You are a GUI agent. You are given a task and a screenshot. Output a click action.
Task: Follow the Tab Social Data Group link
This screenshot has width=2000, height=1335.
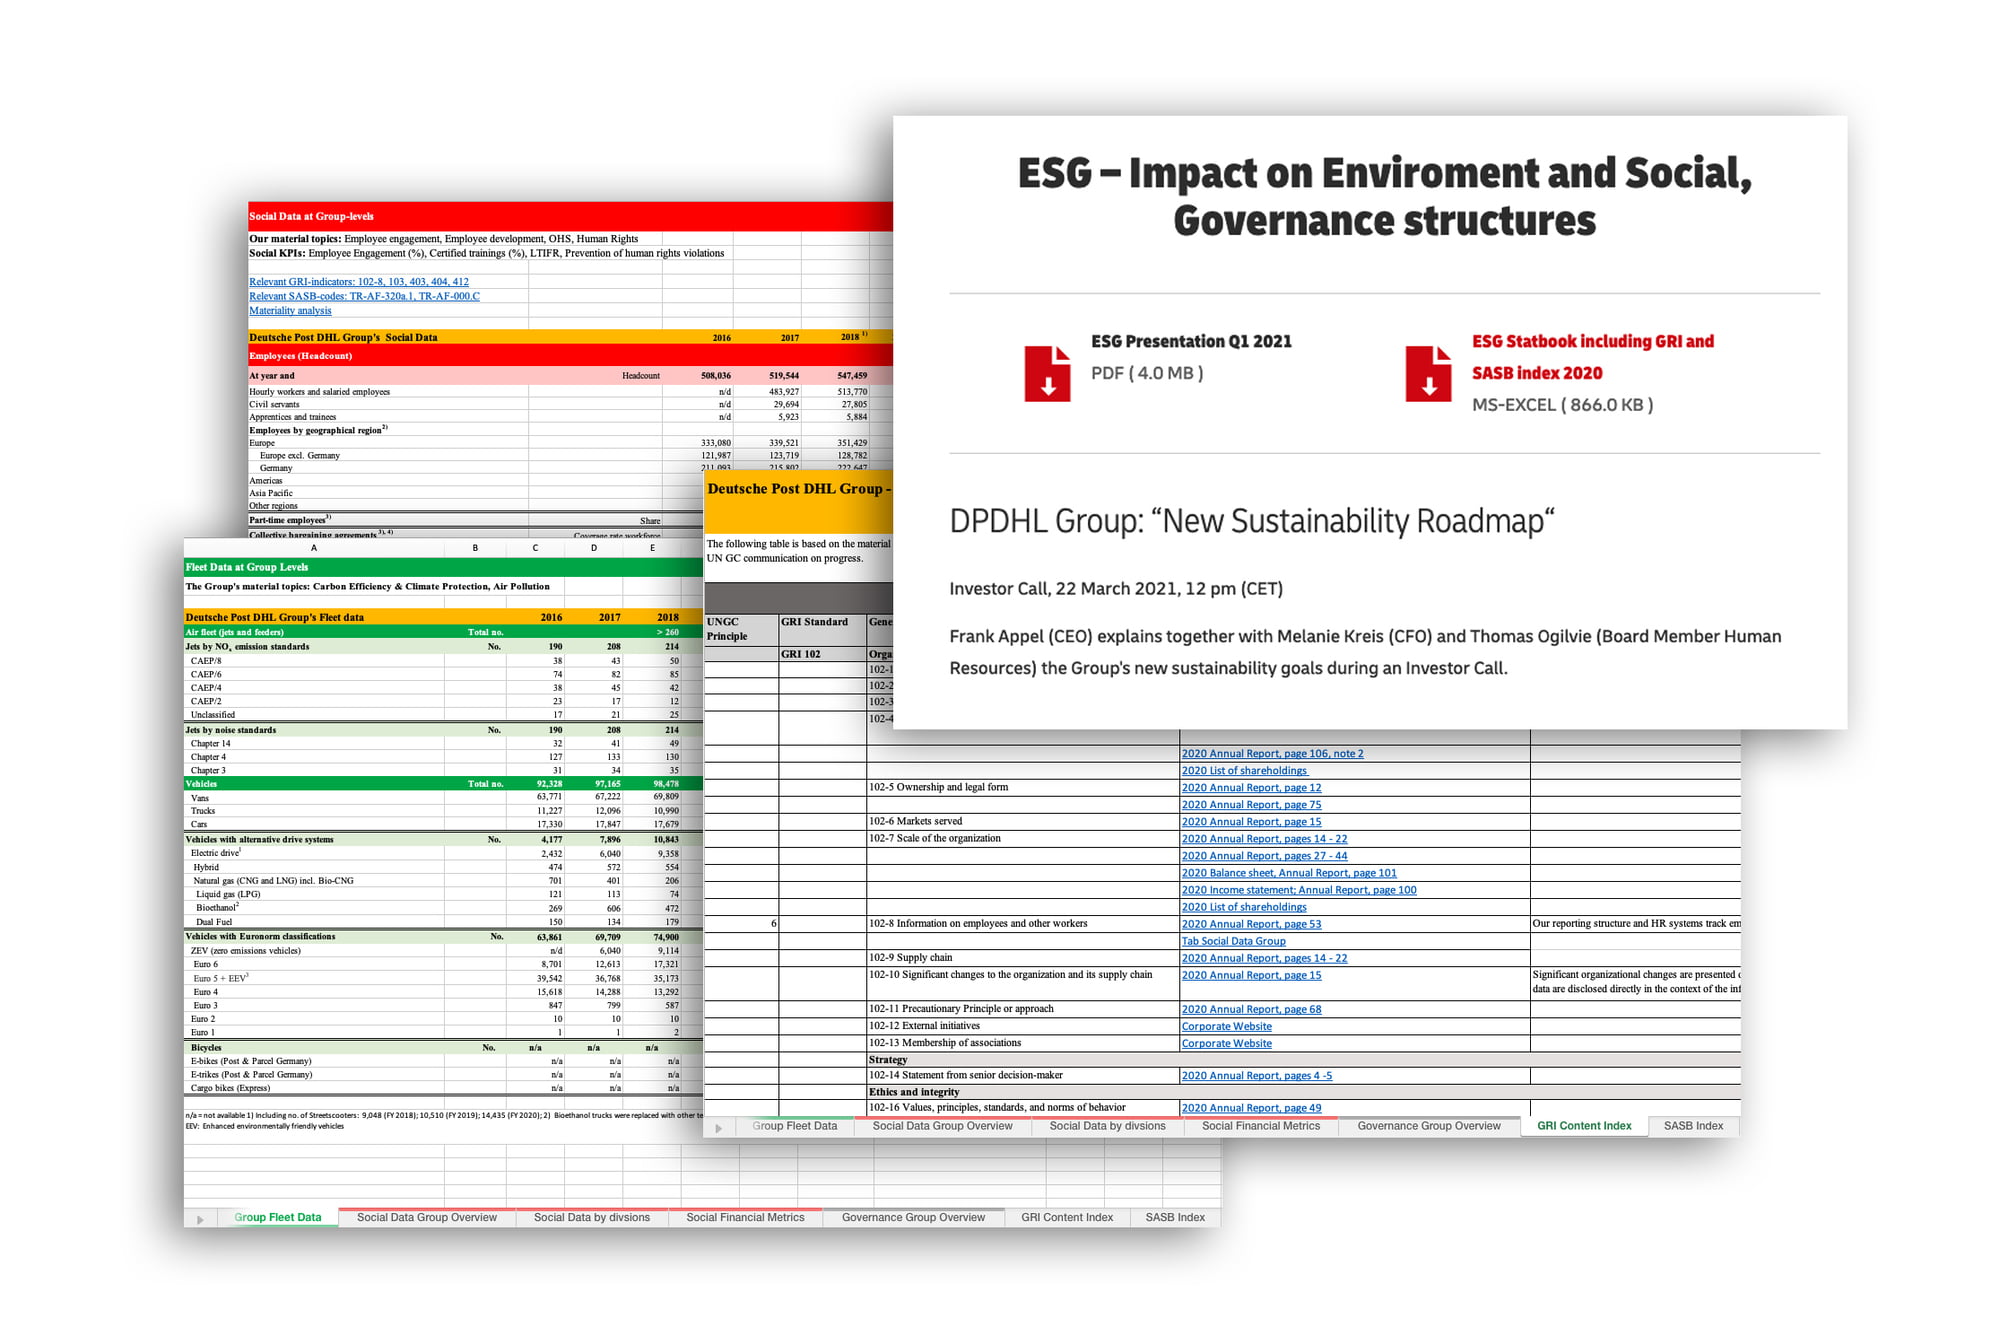click(x=1233, y=941)
